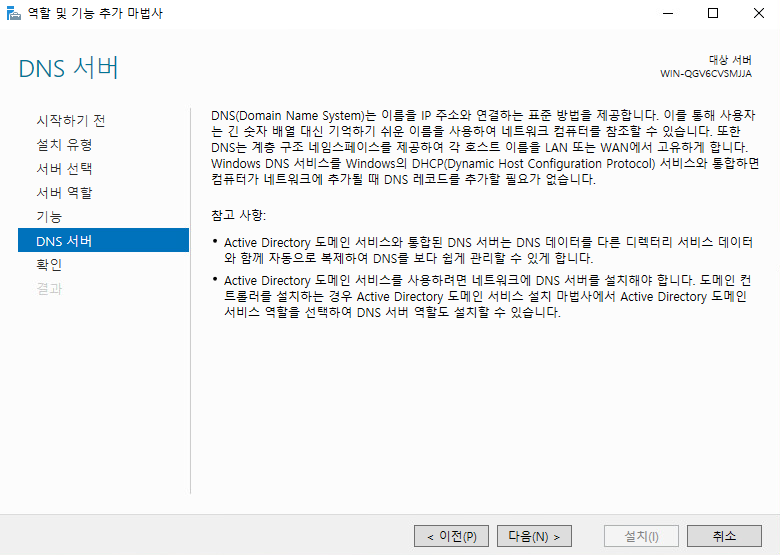The image size is (780, 555).
Task: Cancel the wizard with 취소
Action: 724,536
